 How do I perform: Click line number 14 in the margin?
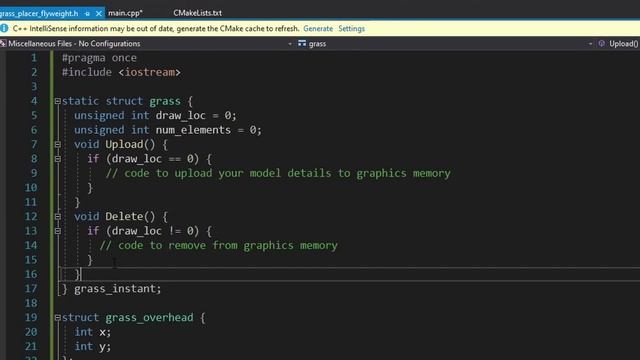point(31,245)
